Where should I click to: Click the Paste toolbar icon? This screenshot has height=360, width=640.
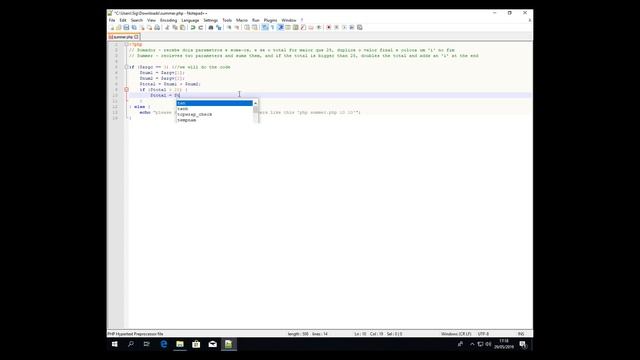(x=182, y=27)
